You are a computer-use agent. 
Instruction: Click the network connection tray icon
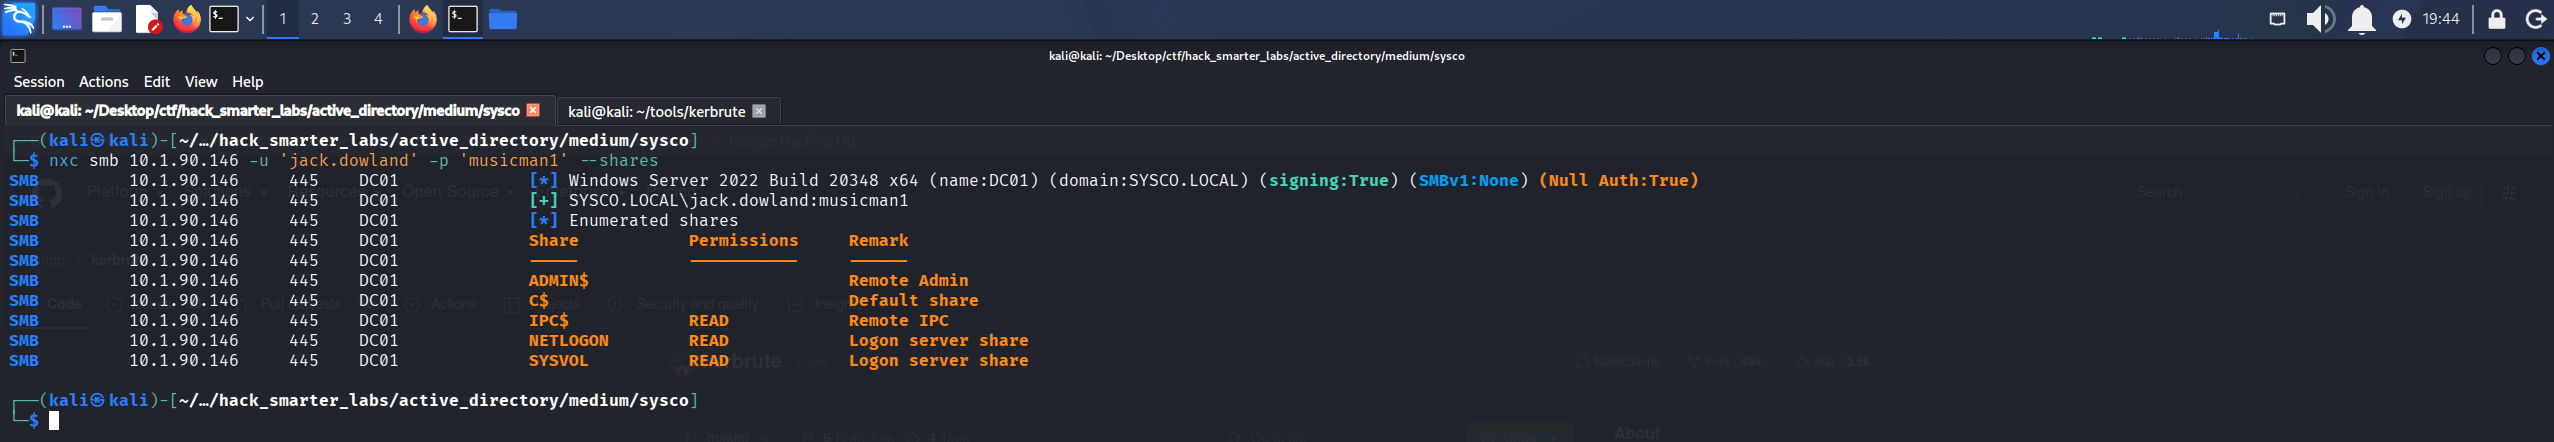coord(2277,18)
